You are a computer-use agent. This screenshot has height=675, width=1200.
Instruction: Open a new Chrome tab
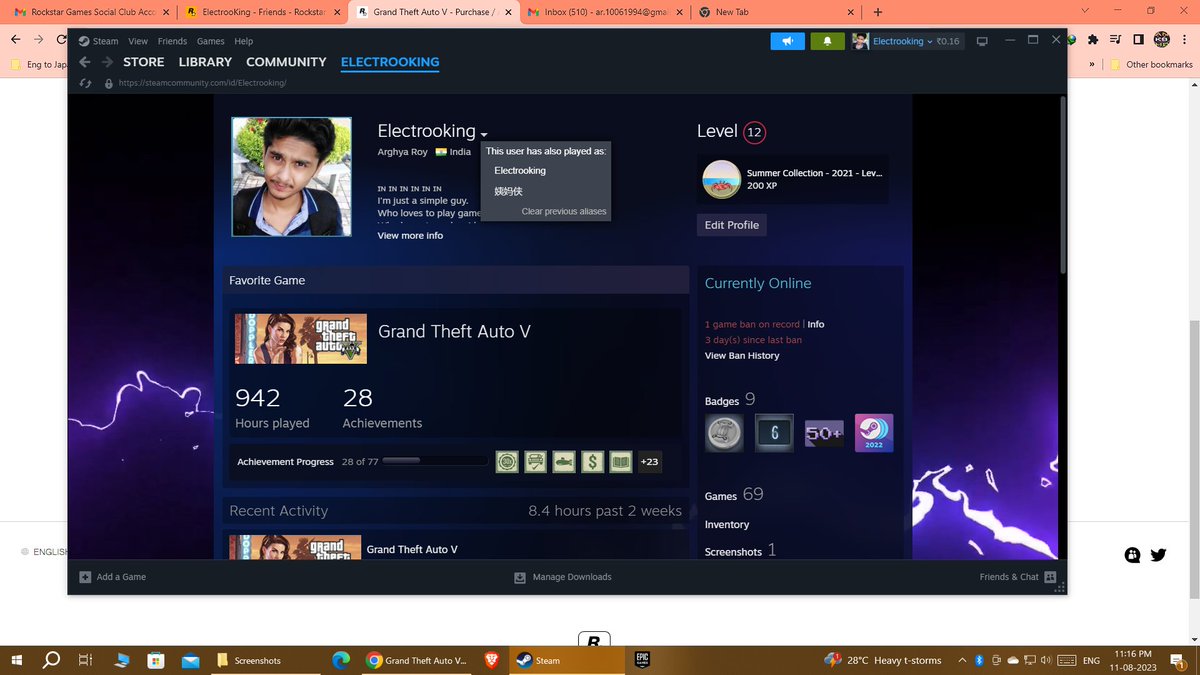pos(878,12)
